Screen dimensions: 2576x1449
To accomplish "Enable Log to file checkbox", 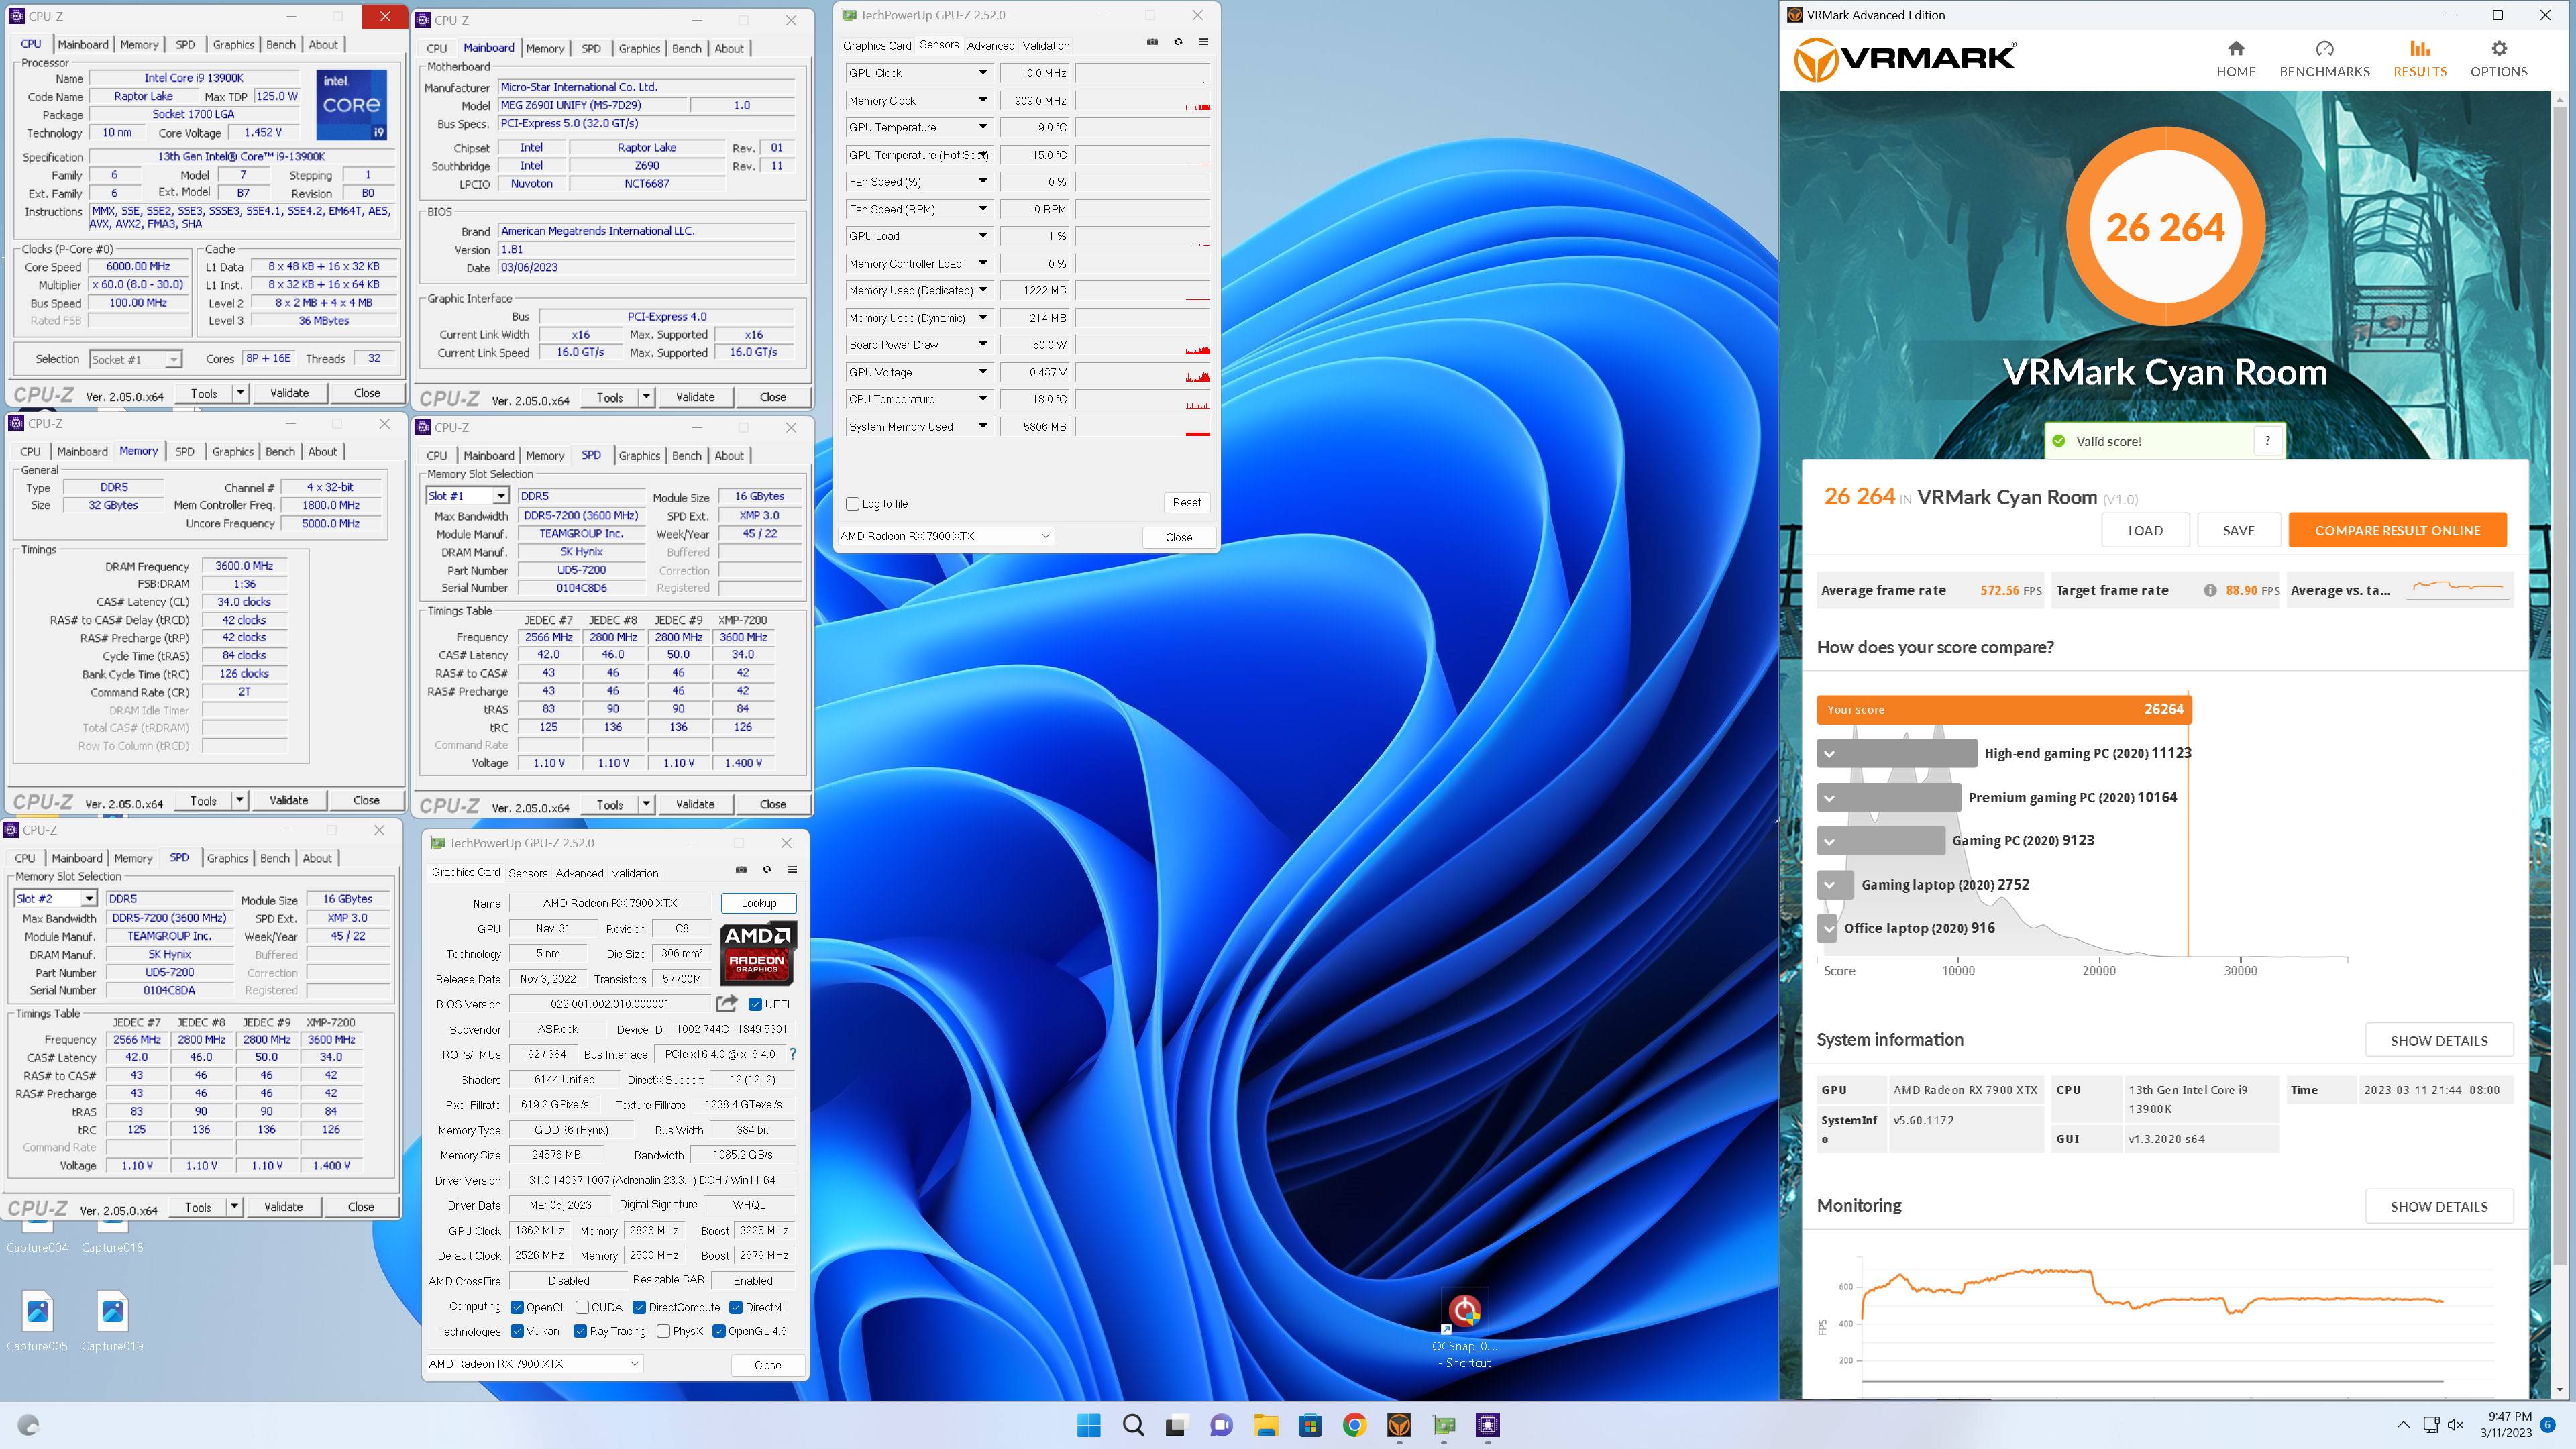I will [x=853, y=504].
